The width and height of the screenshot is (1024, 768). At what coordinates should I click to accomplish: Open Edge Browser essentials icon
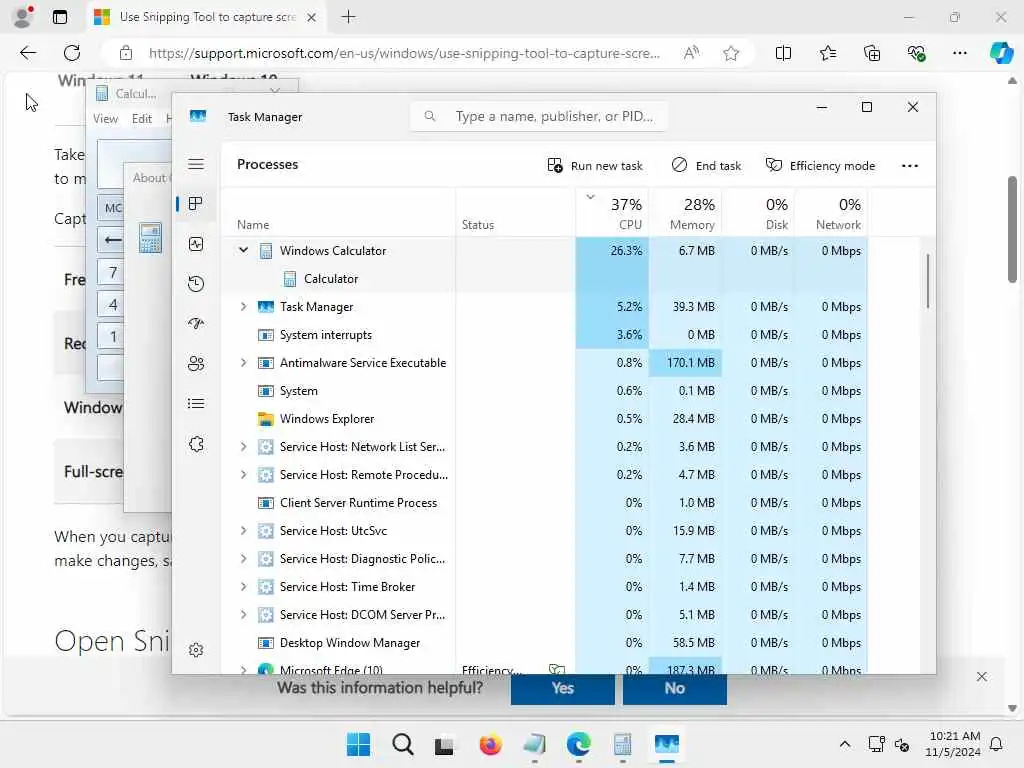pos(916,53)
